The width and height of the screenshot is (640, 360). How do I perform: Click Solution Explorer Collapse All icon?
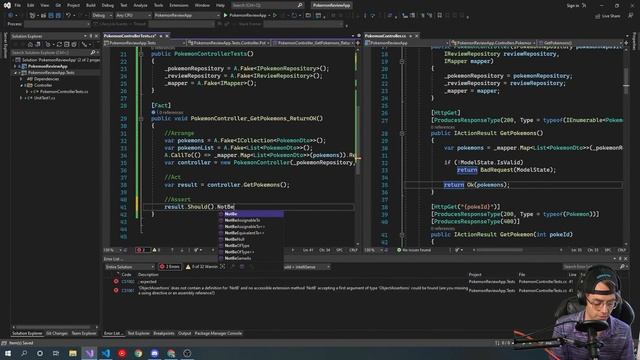[x=67, y=44]
